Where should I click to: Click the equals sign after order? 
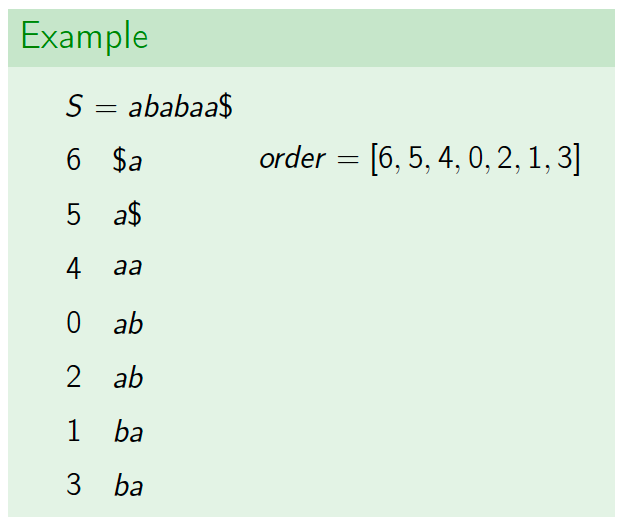point(348,159)
